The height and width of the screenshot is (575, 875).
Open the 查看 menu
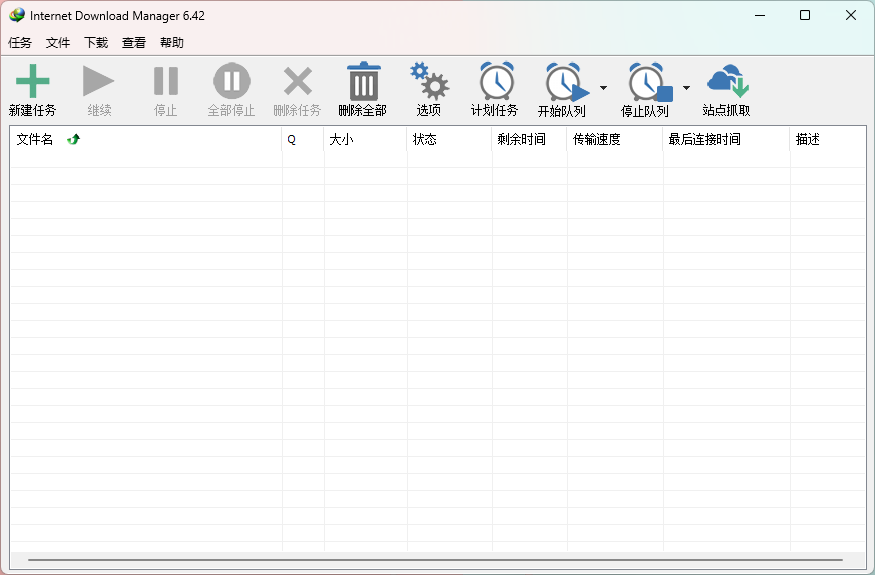[x=134, y=42]
